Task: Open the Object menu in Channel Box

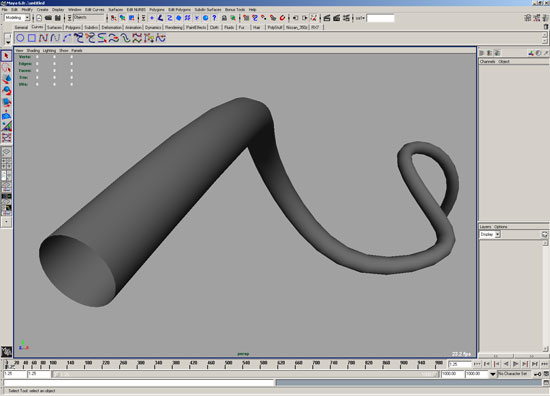Action: [504, 62]
